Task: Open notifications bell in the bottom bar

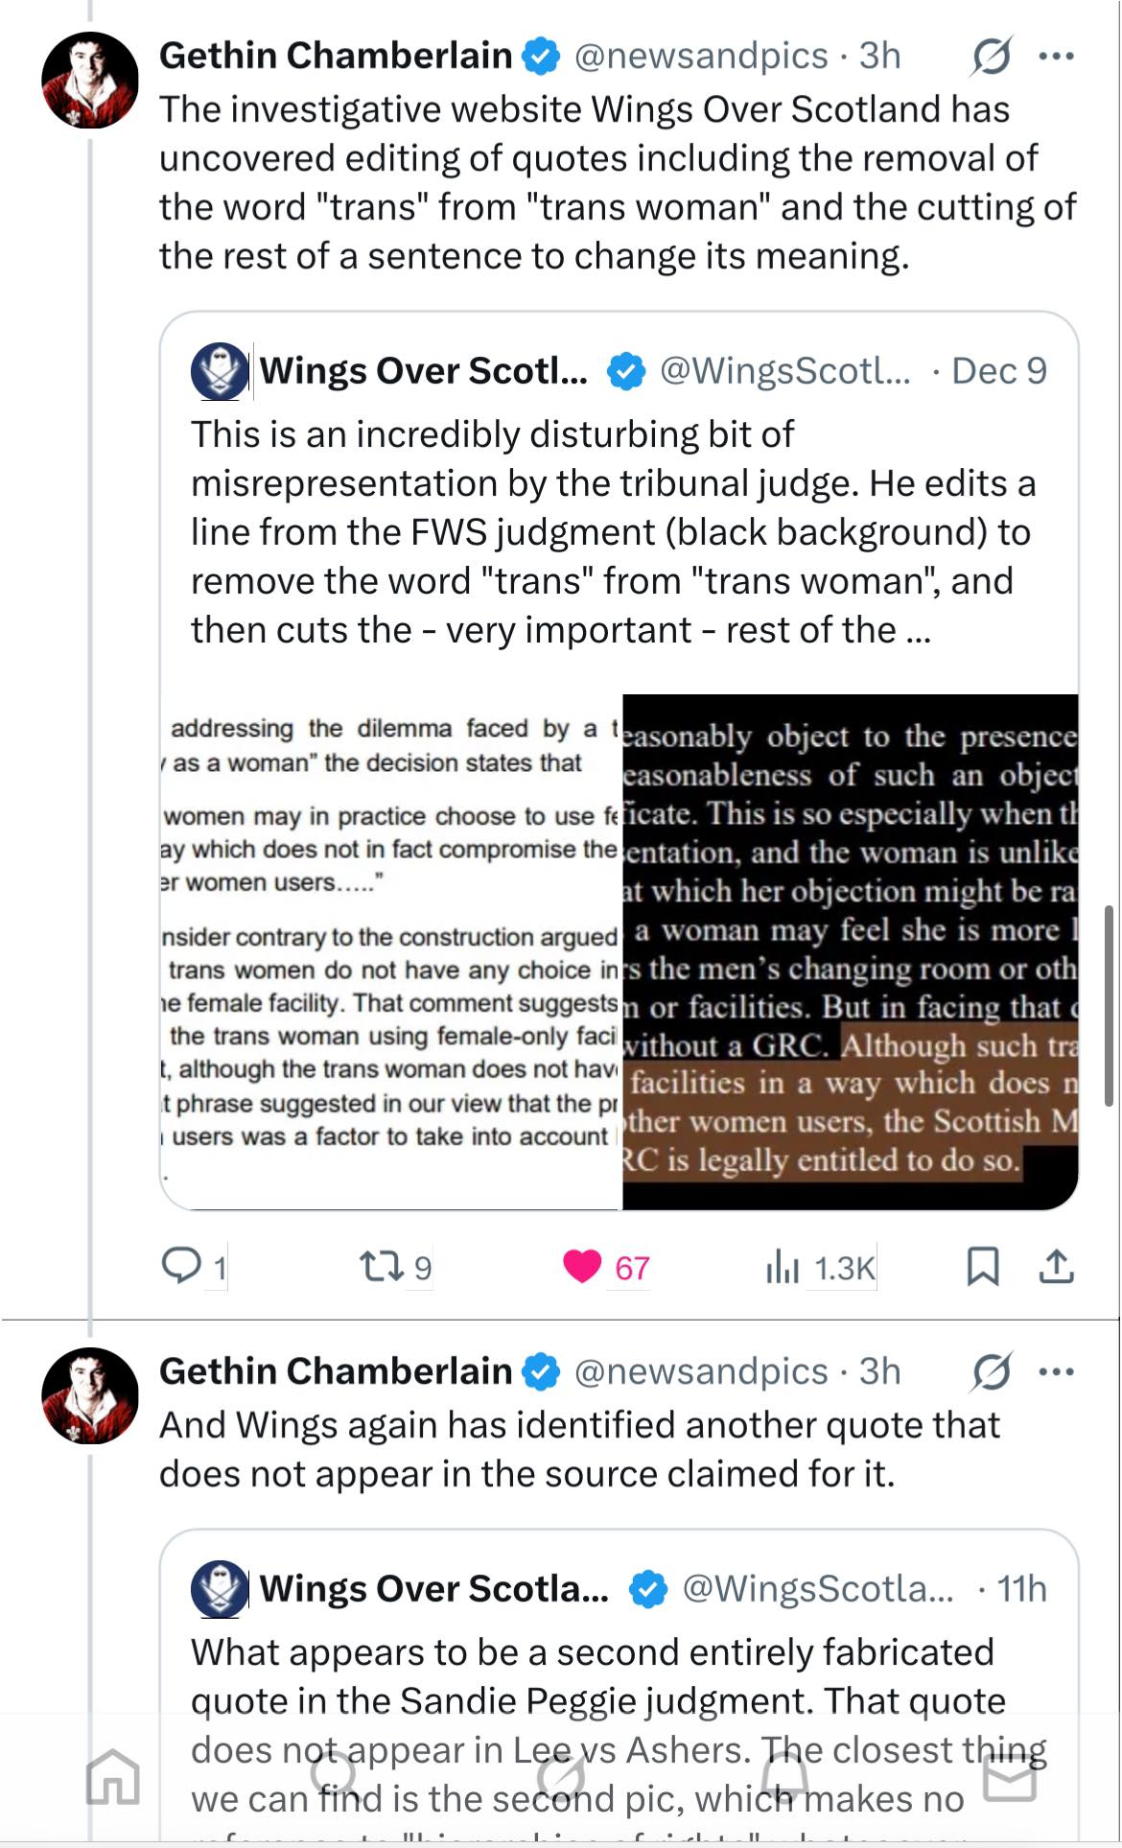Action: pyautogui.click(x=785, y=1776)
